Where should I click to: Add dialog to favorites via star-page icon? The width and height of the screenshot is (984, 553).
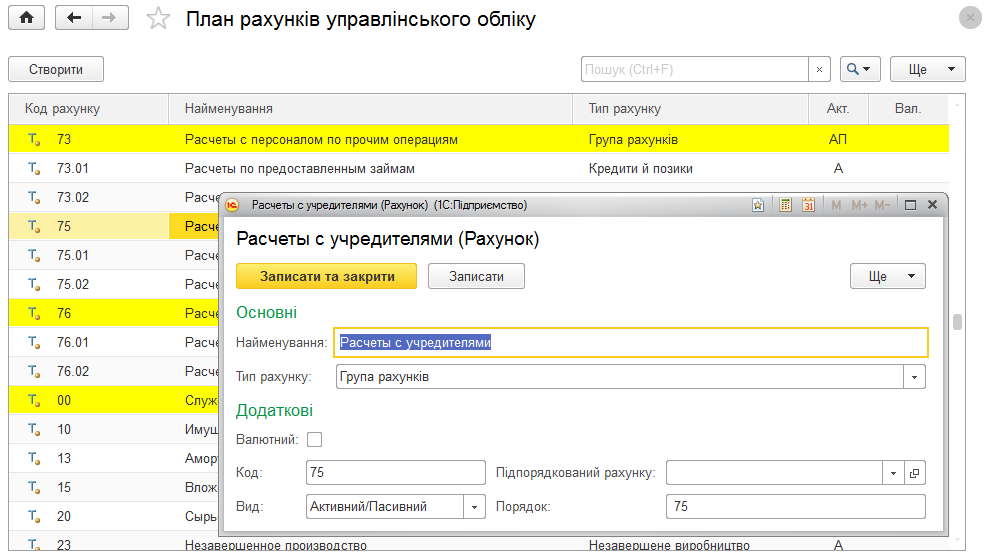coord(758,205)
